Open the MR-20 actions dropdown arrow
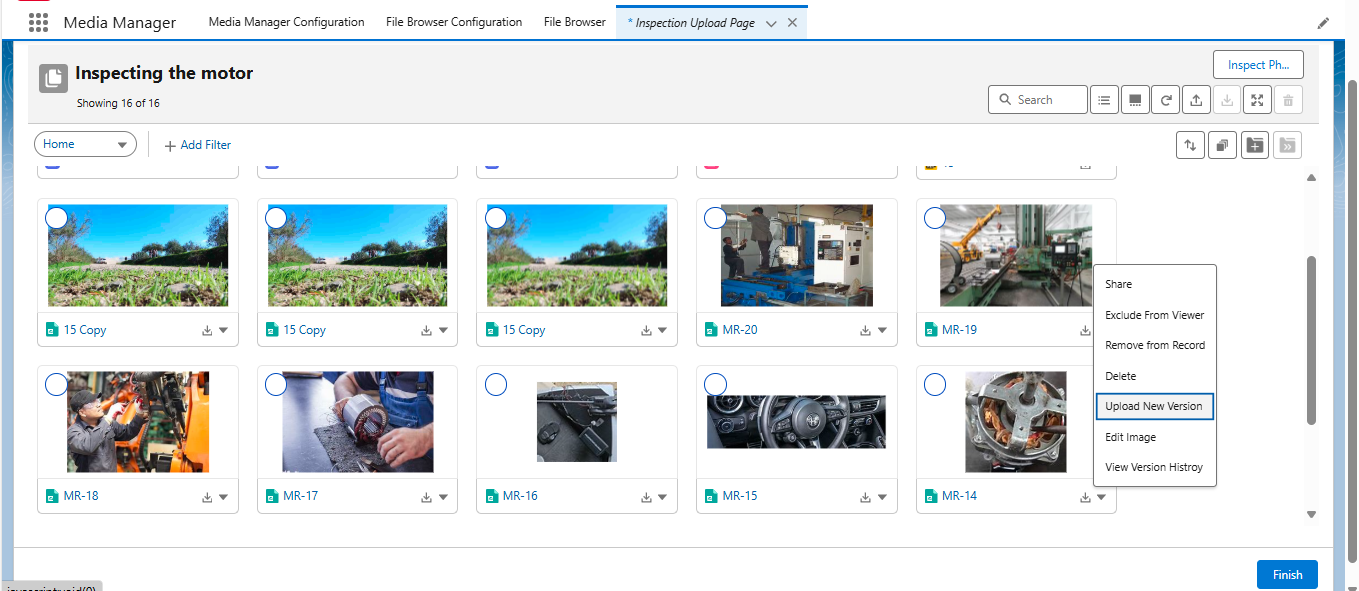 (x=882, y=330)
